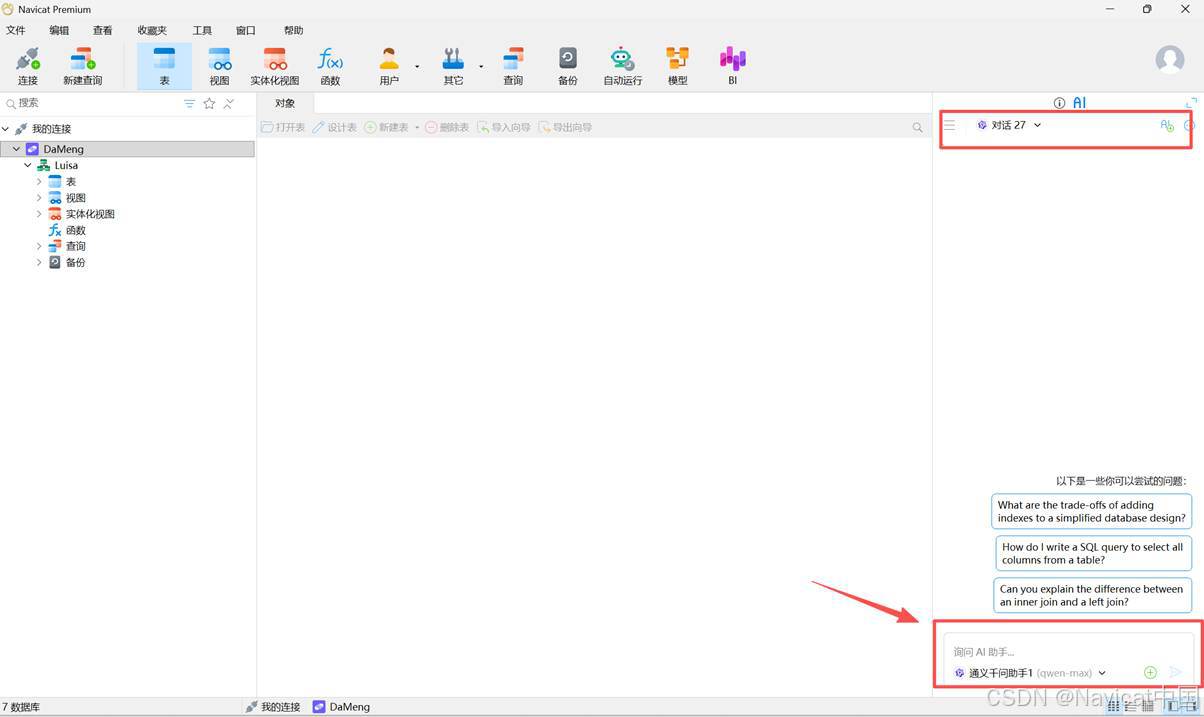Click the index trade-offs suggestion
This screenshot has width=1204, height=717.
coord(1092,511)
